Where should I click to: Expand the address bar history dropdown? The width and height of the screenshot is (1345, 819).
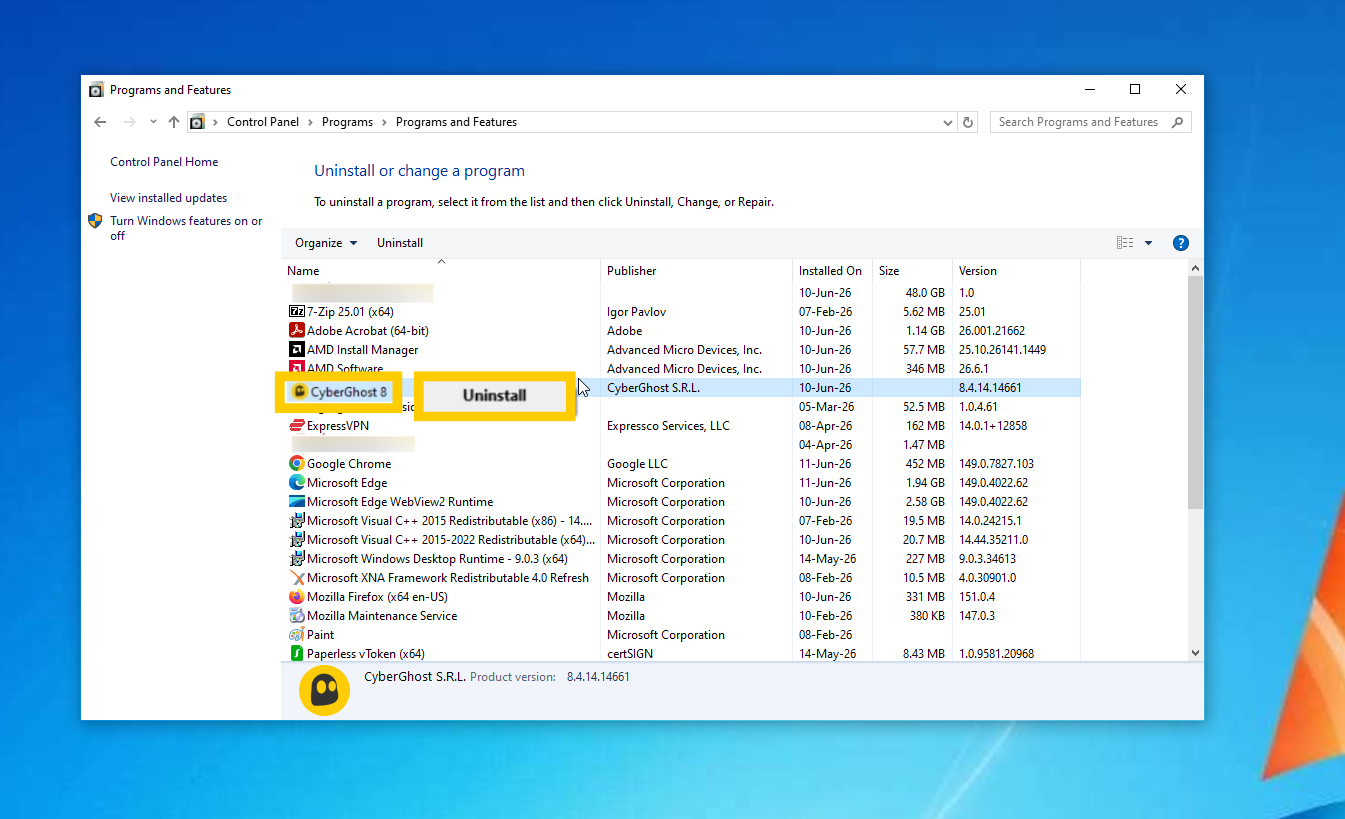(x=948, y=122)
